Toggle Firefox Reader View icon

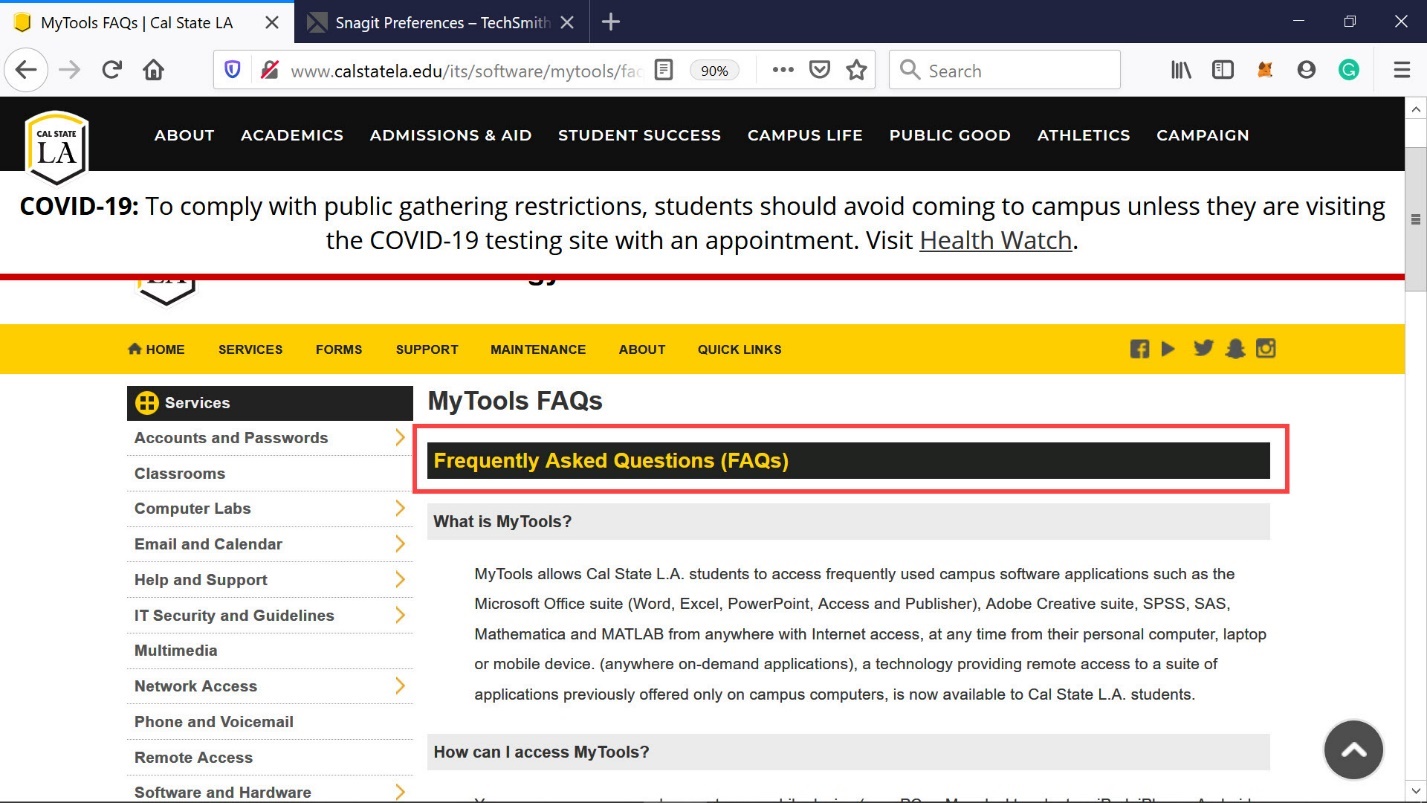(663, 70)
